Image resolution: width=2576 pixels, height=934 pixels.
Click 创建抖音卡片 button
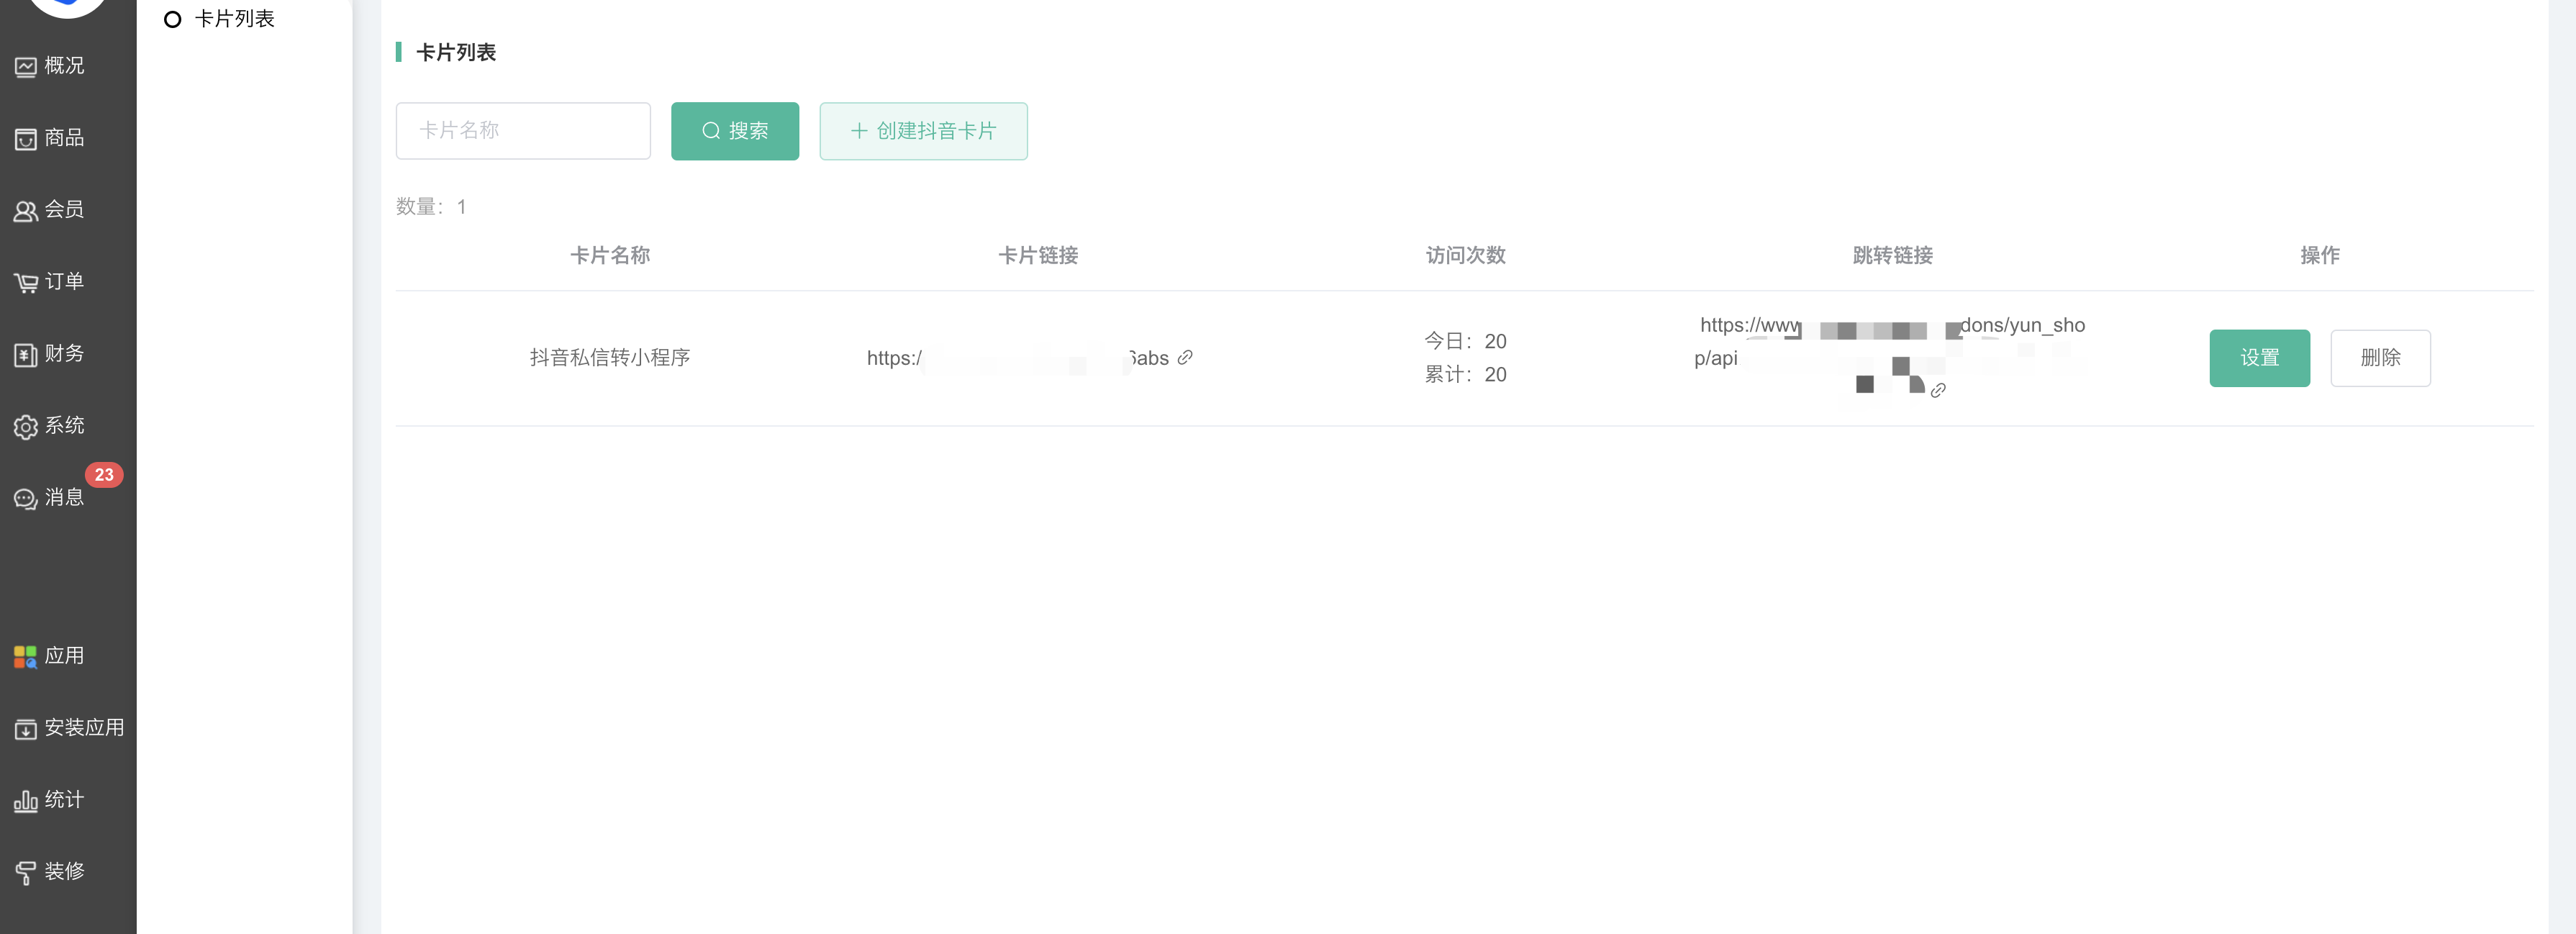coord(922,131)
